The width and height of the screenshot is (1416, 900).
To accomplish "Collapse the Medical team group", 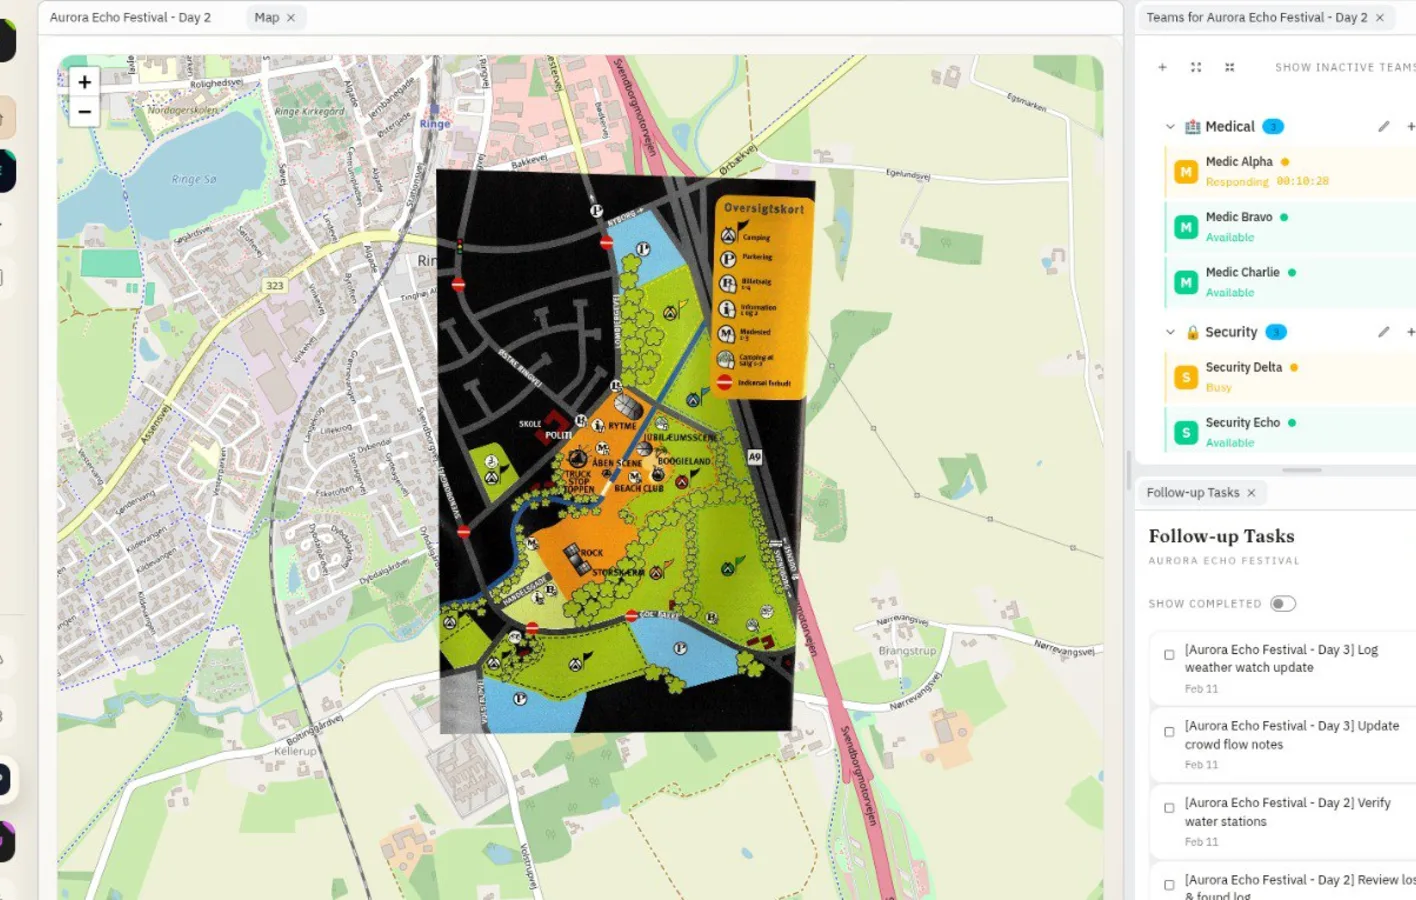I will click(1169, 126).
